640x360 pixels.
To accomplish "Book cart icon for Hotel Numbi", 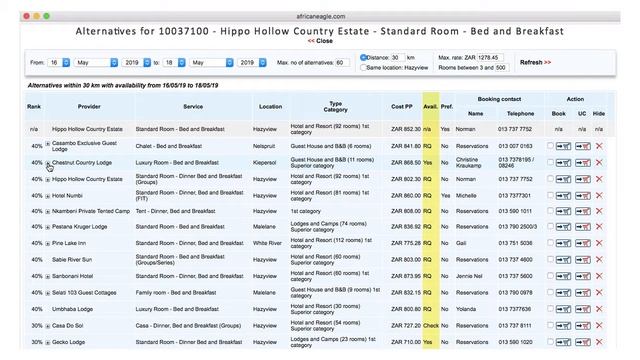I will click(563, 196).
